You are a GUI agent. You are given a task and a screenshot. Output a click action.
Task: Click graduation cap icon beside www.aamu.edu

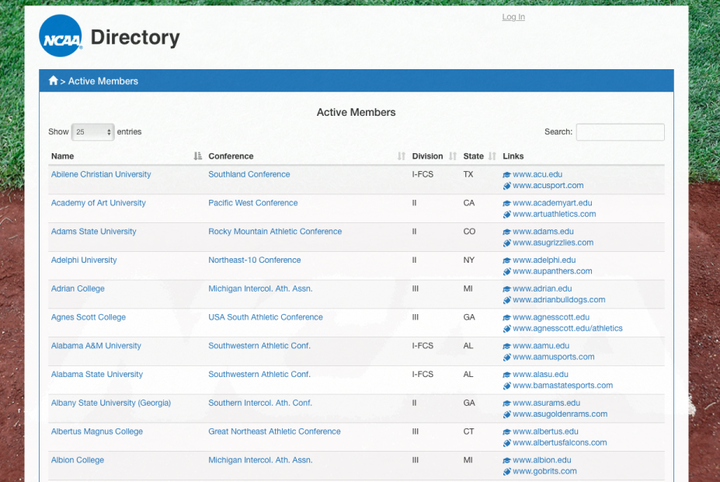pyautogui.click(x=506, y=346)
